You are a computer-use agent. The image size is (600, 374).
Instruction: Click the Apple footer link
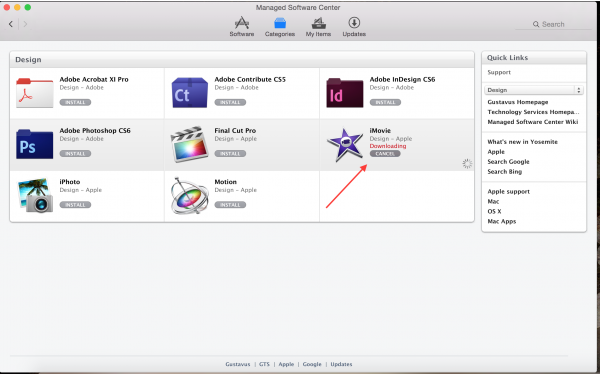click(286, 364)
